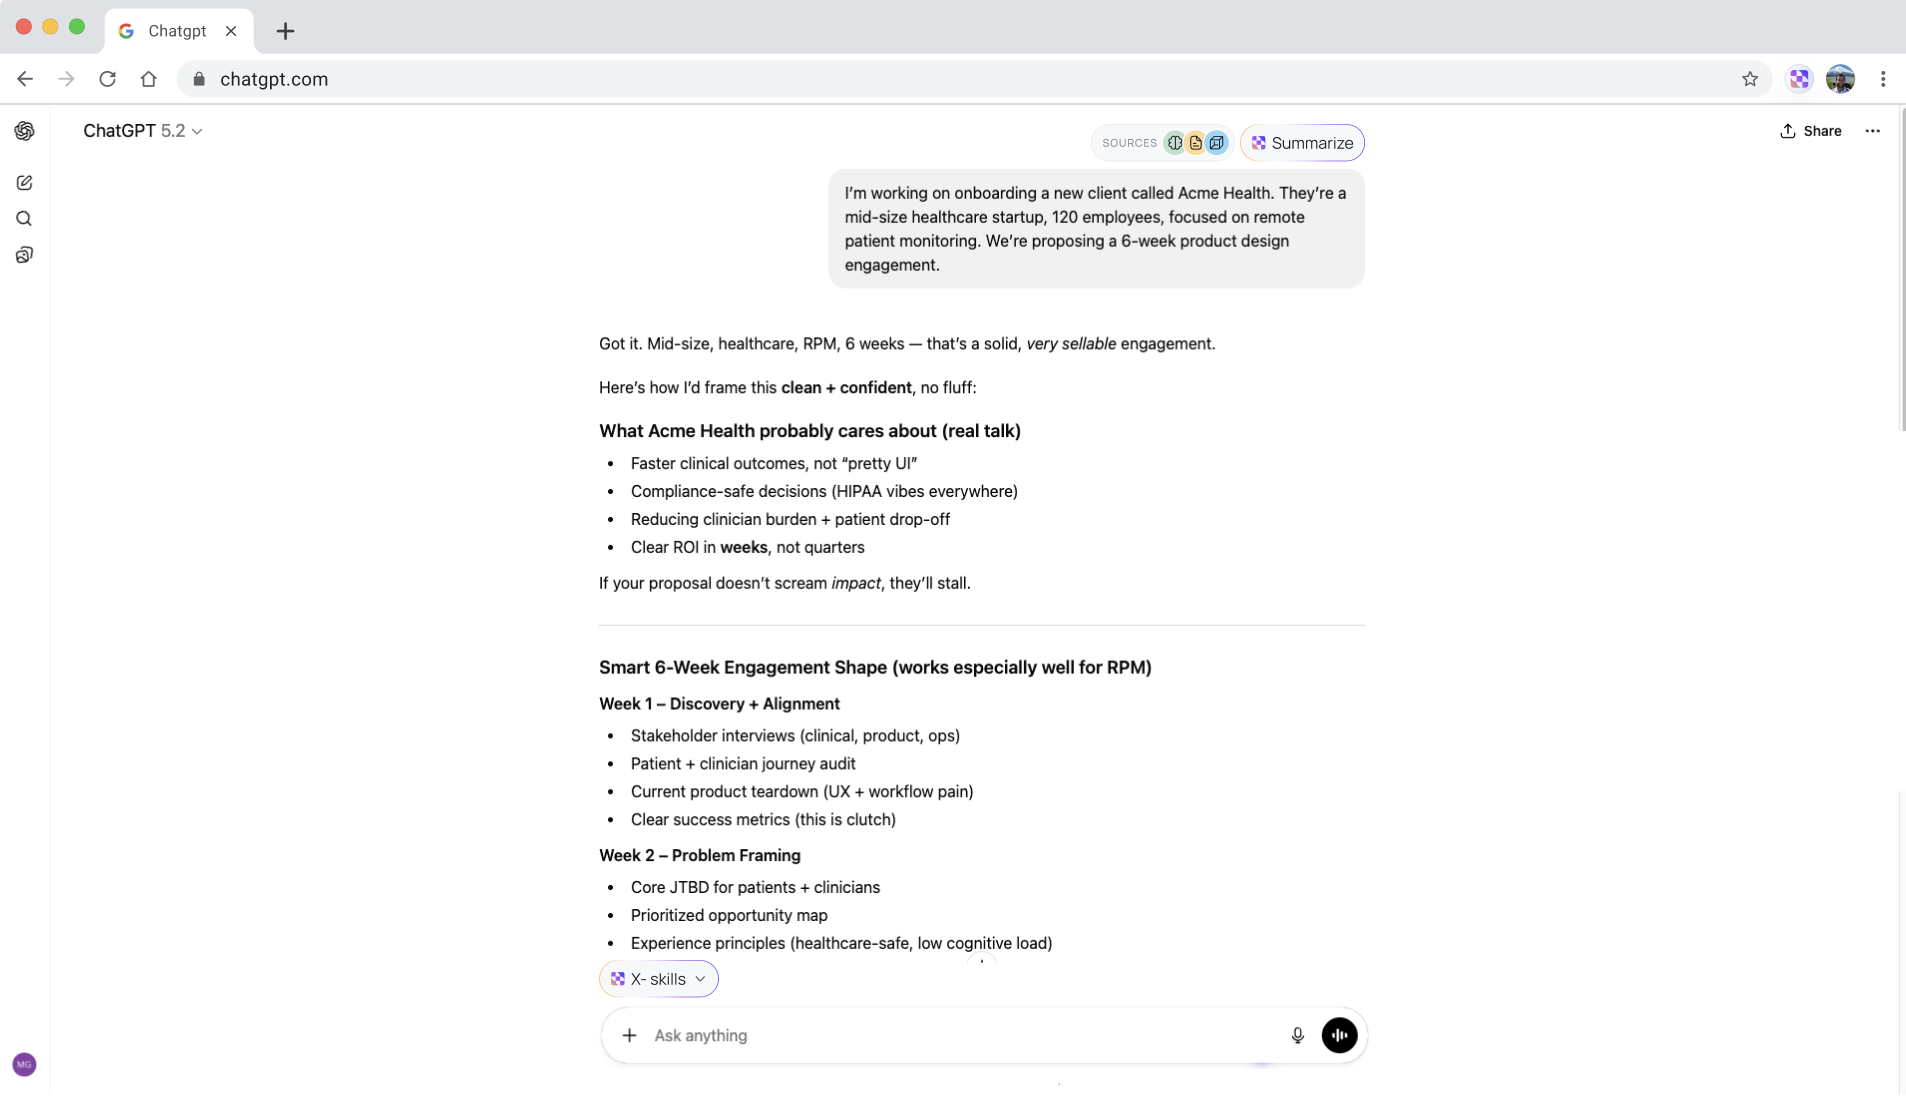
Task: Bookmark the page with the star icon
Action: tap(1751, 79)
